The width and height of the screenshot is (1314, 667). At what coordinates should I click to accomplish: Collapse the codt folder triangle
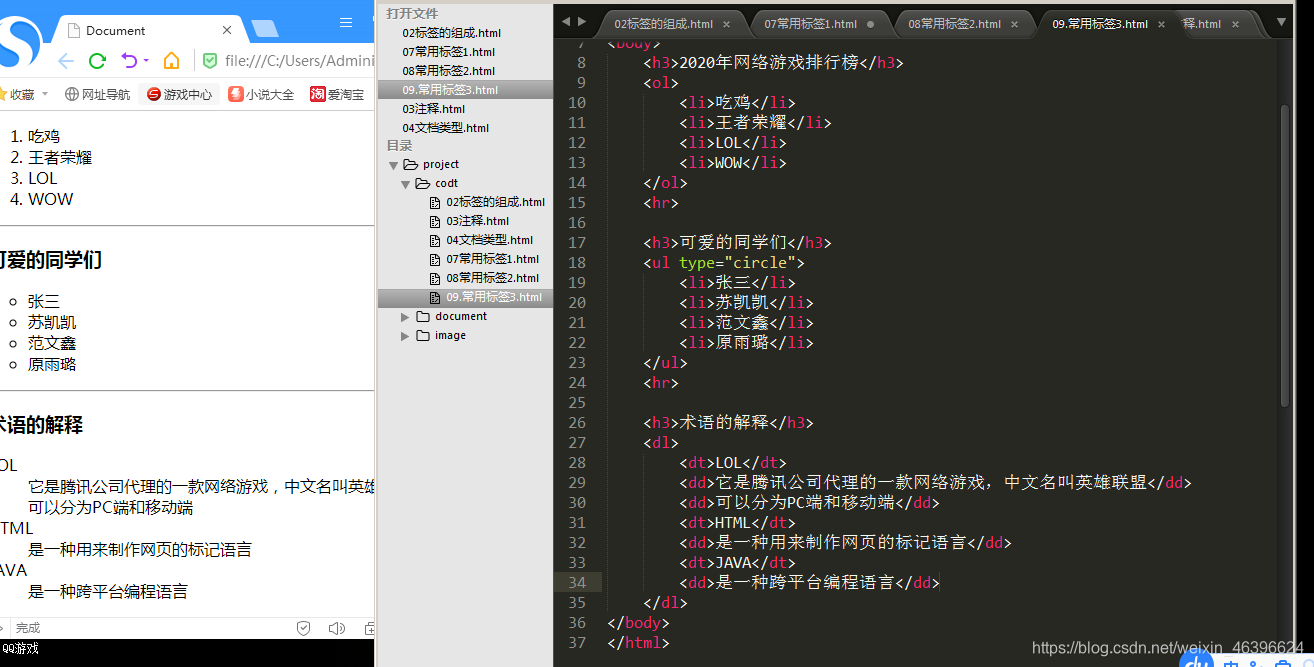(405, 184)
